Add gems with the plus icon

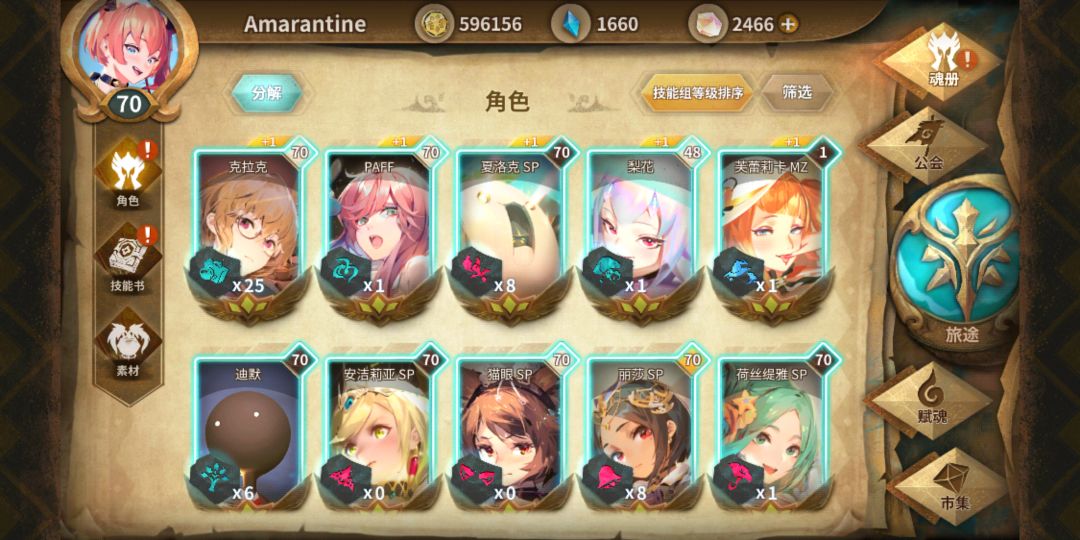788,25
